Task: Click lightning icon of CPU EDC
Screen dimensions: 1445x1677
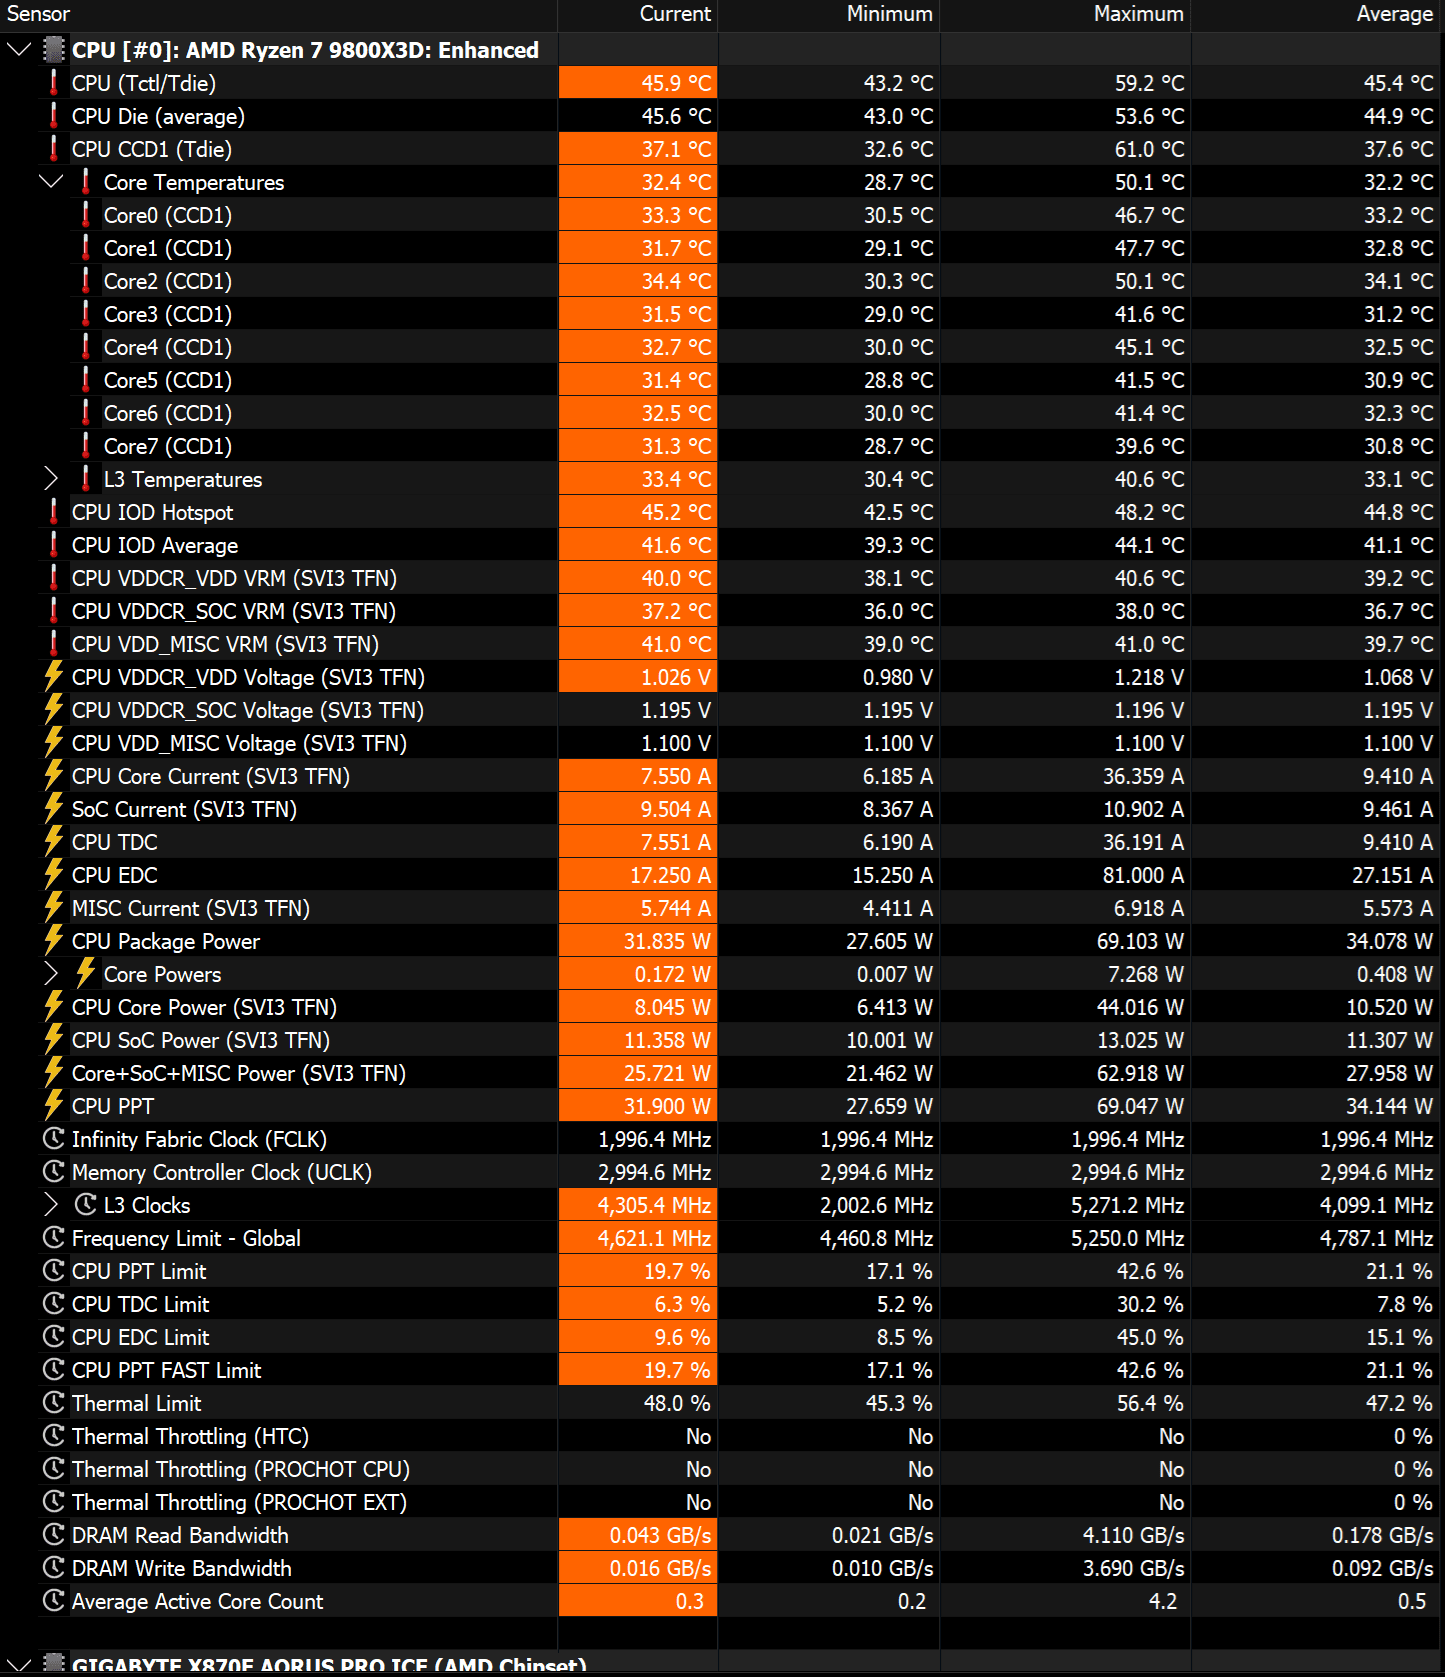Action: [x=54, y=875]
